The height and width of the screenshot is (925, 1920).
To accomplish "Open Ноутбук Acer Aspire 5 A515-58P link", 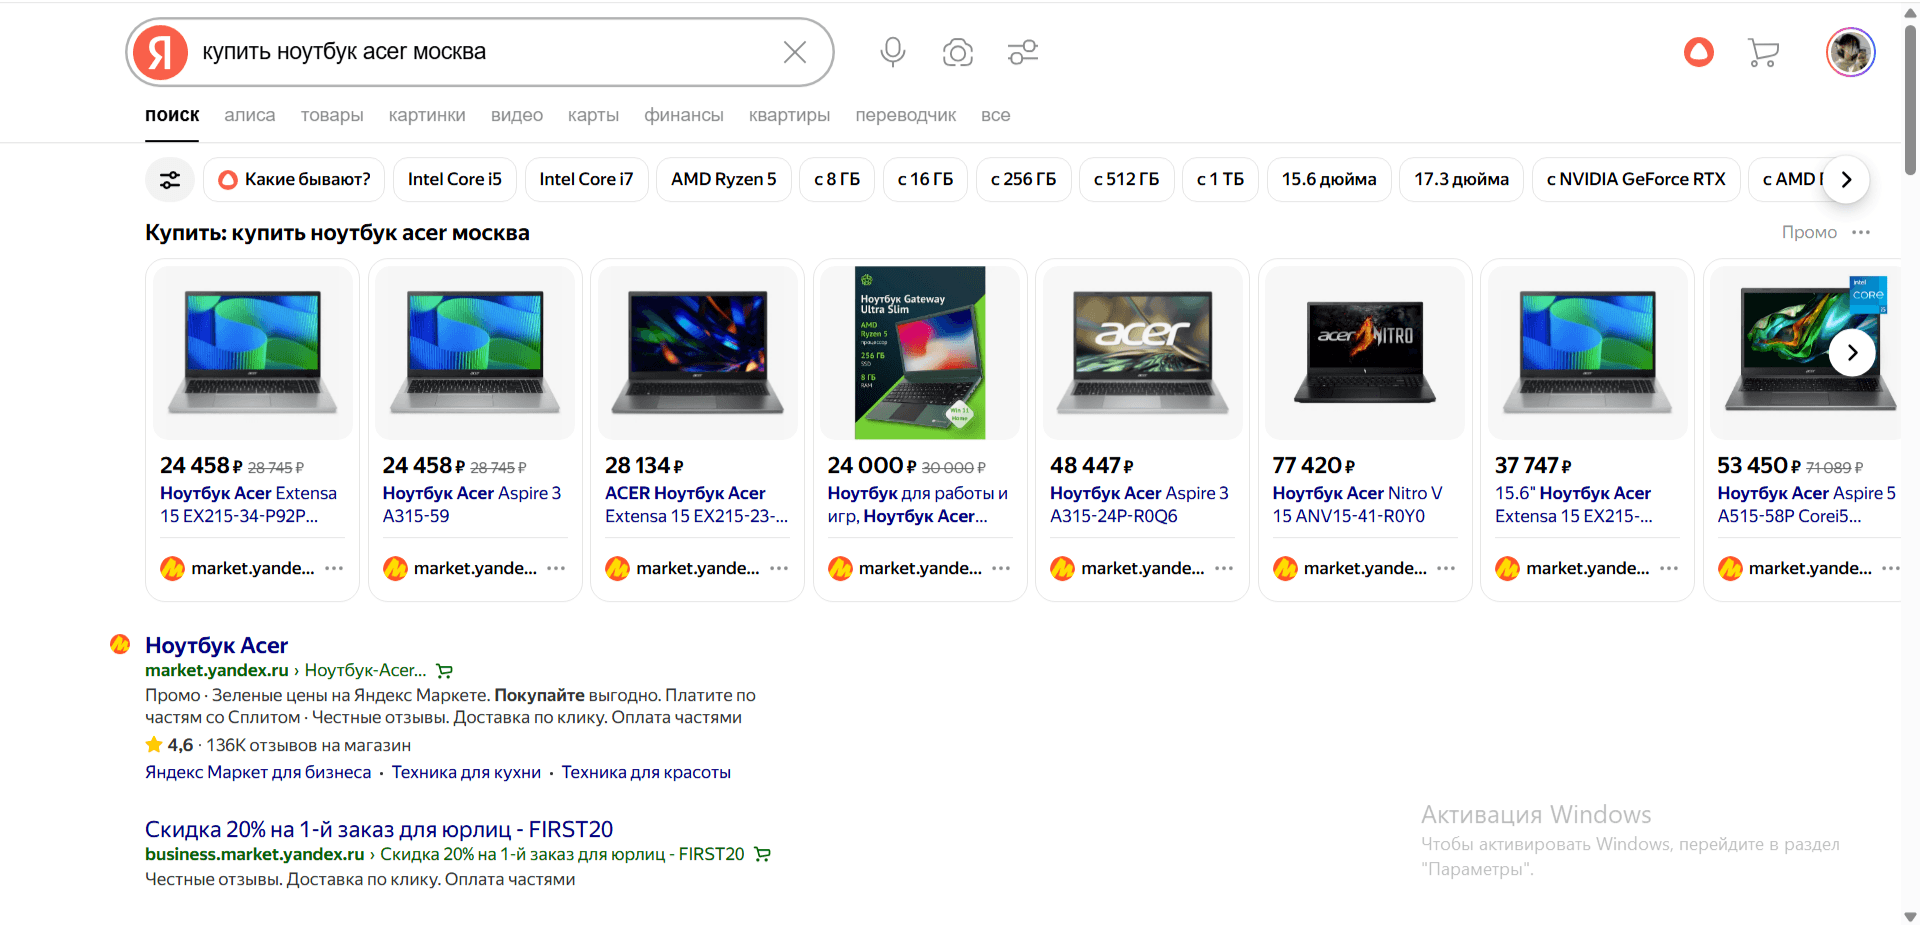I will [x=1806, y=505].
